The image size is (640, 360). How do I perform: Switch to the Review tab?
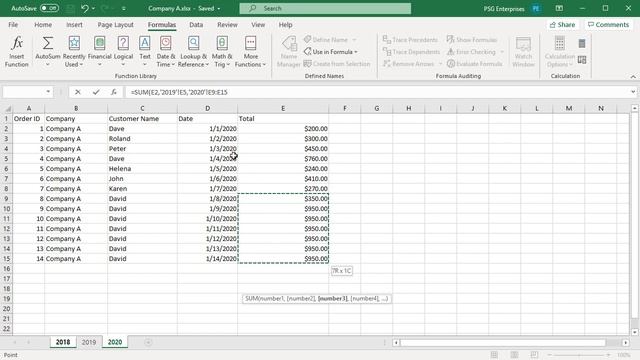point(227,25)
